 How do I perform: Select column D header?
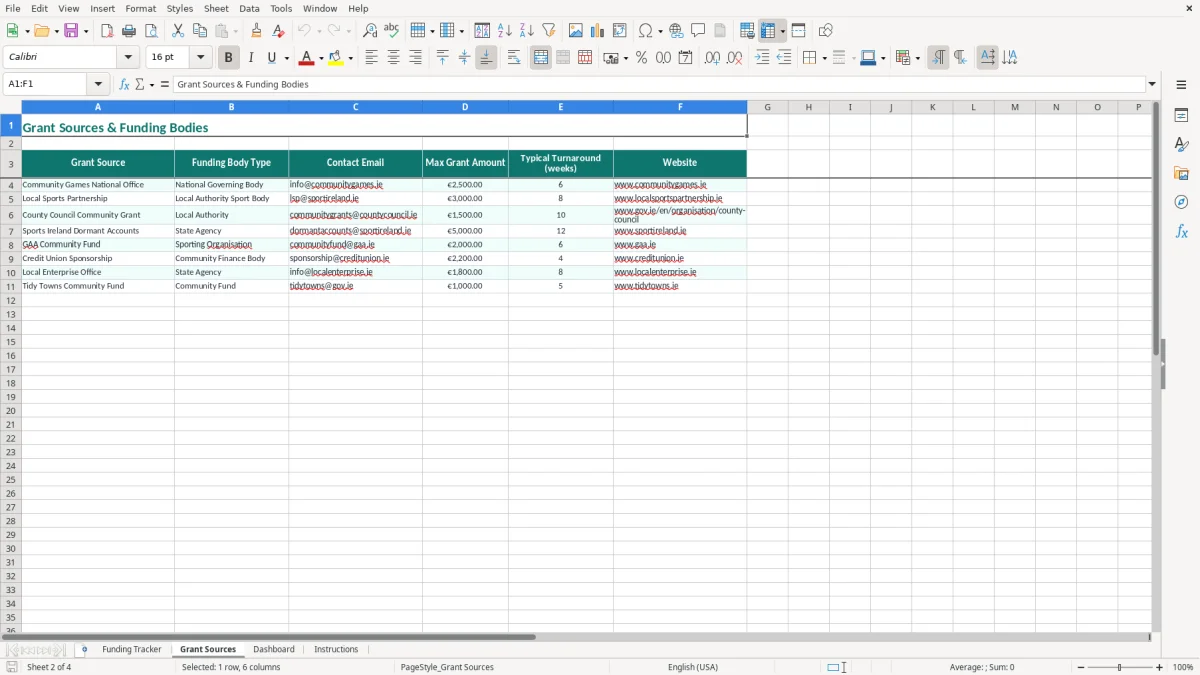pyautogui.click(x=465, y=107)
